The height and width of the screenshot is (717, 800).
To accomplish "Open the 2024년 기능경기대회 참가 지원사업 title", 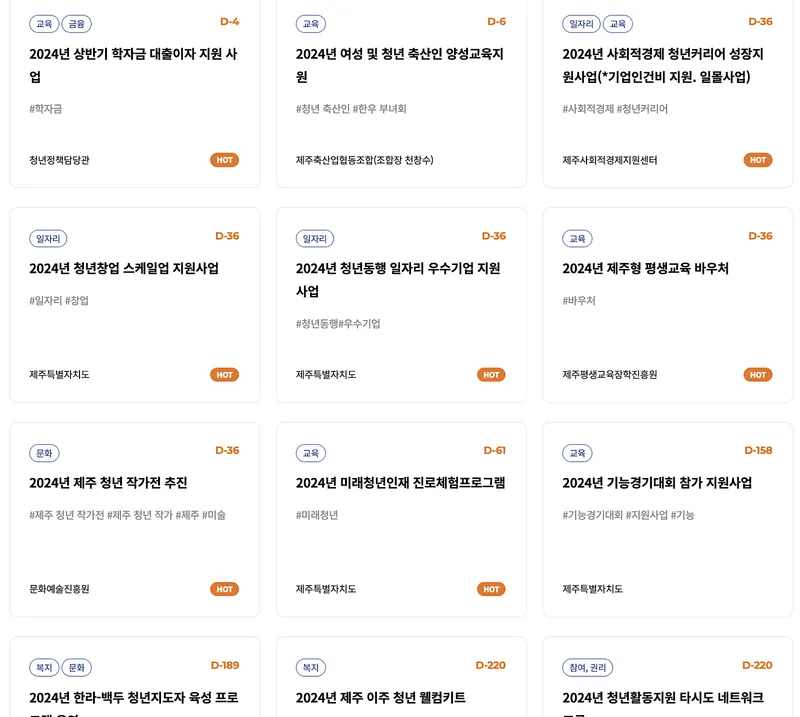I will pos(657,483).
